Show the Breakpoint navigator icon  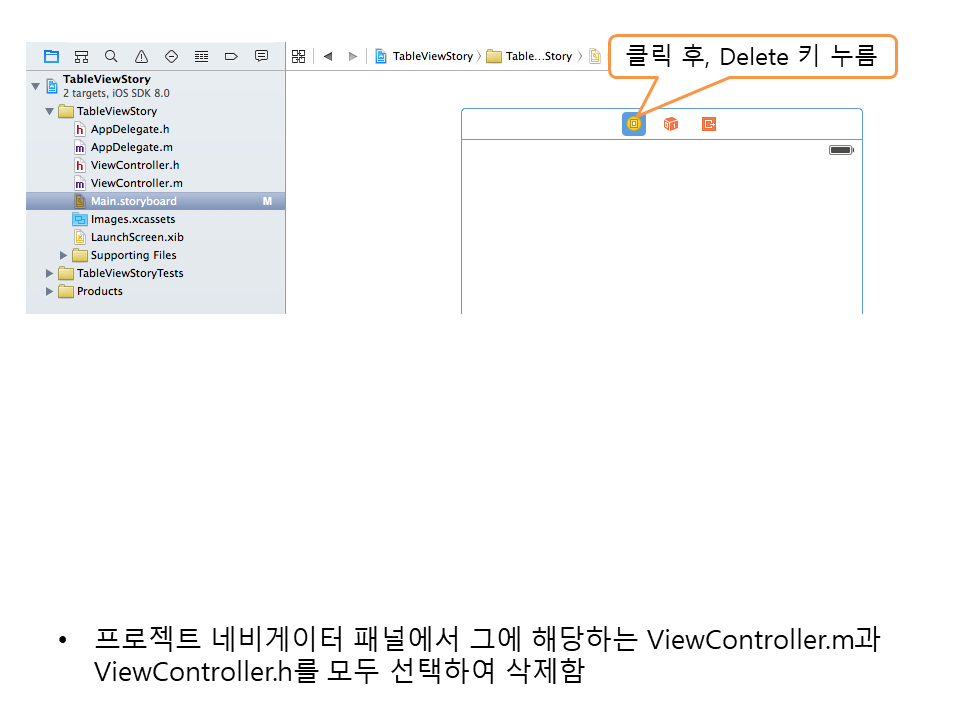tap(231, 56)
